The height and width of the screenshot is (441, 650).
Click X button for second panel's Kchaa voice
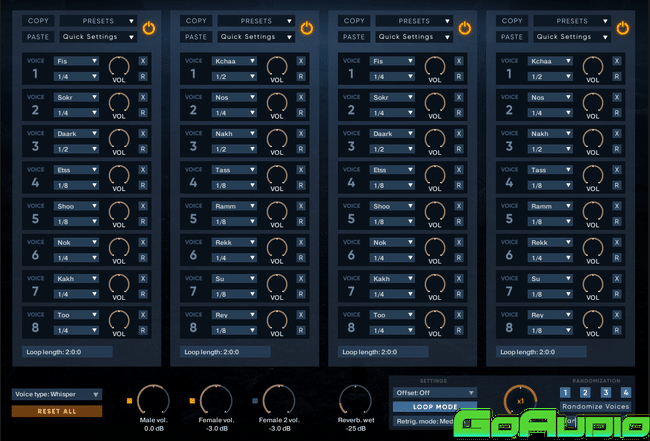(301, 61)
